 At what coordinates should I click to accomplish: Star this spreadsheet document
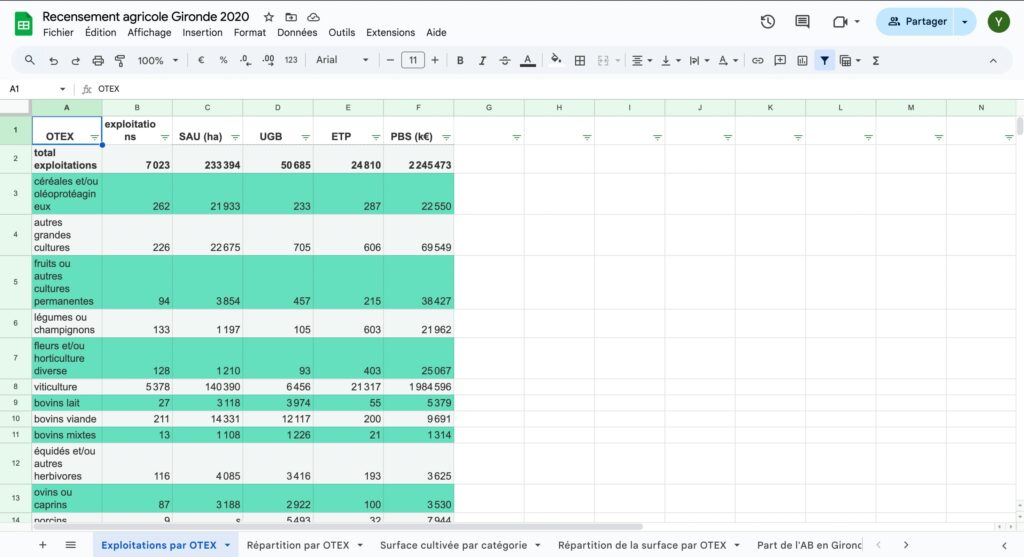coord(269,17)
